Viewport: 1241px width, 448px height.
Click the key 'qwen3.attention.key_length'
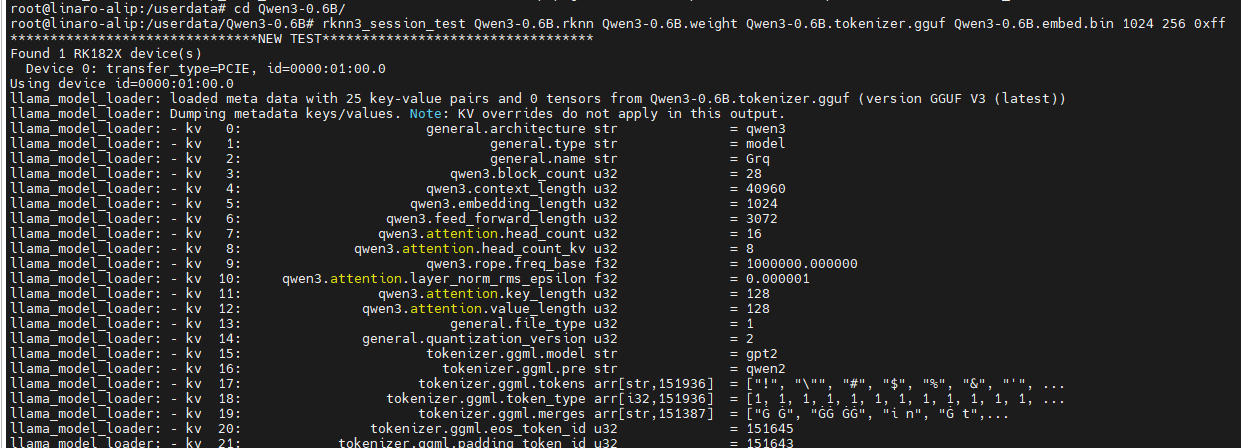point(482,293)
